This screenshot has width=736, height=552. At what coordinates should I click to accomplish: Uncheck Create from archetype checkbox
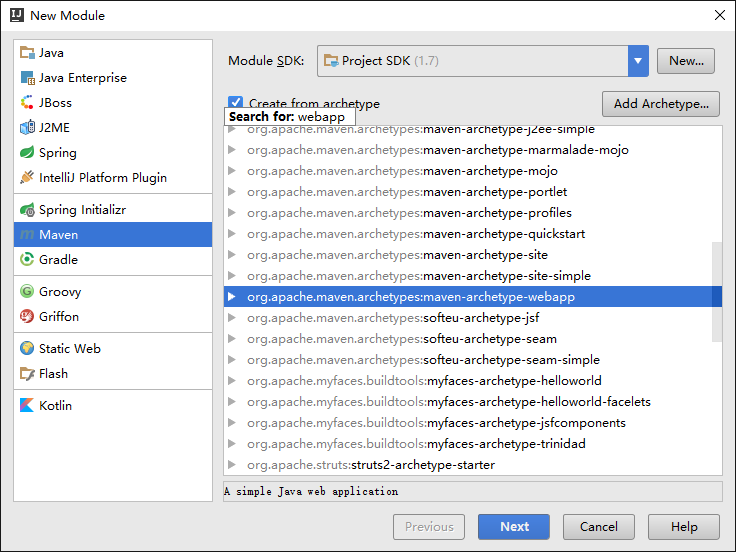236,103
